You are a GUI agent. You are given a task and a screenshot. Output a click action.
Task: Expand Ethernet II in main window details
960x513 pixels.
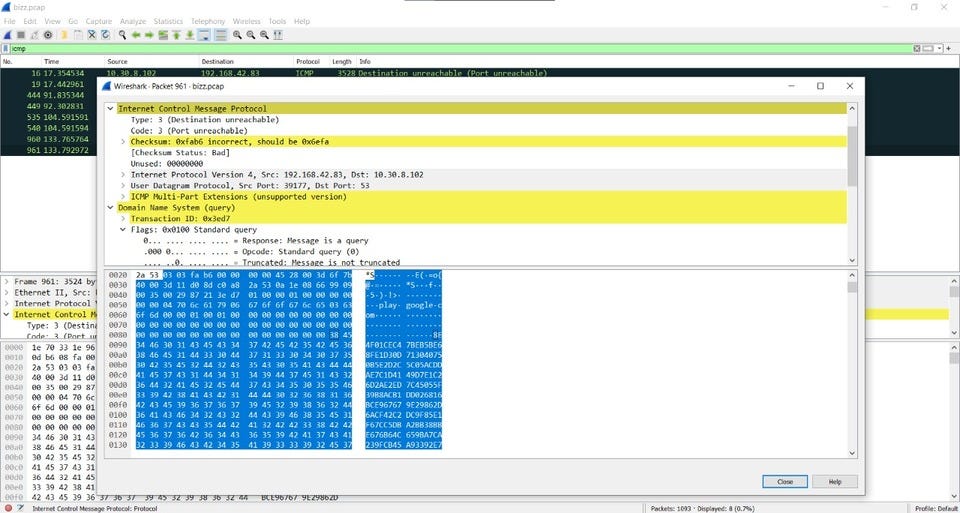pyautogui.click(x=7, y=293)
